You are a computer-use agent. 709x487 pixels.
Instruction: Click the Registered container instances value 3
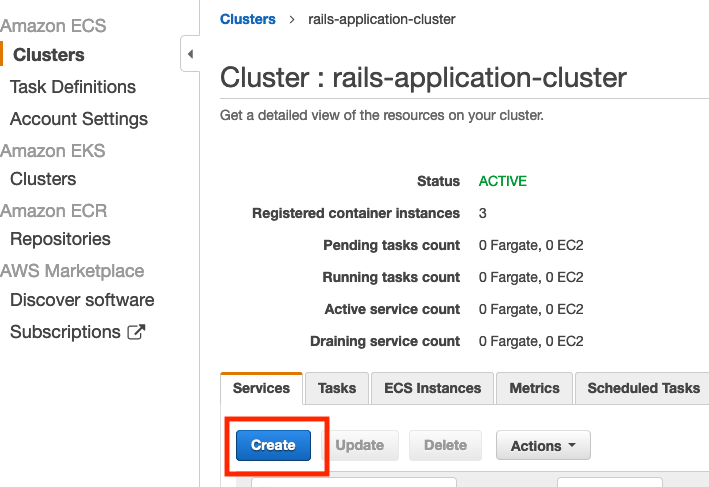point(482,213)
